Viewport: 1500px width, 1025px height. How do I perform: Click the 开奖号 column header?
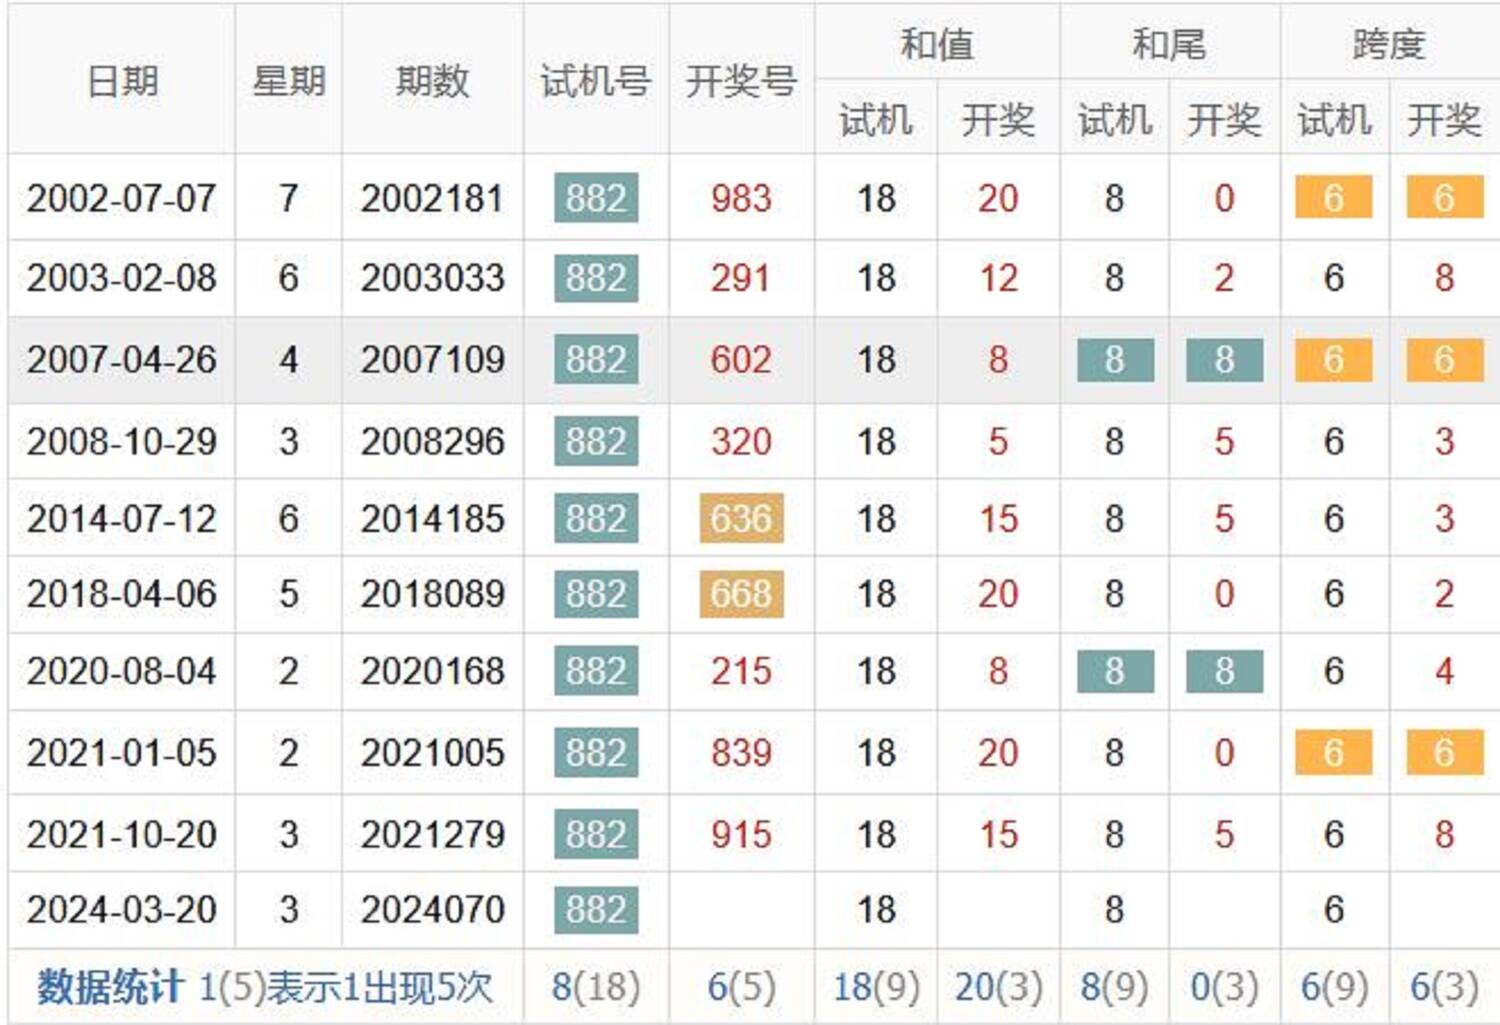pos(741,81)
